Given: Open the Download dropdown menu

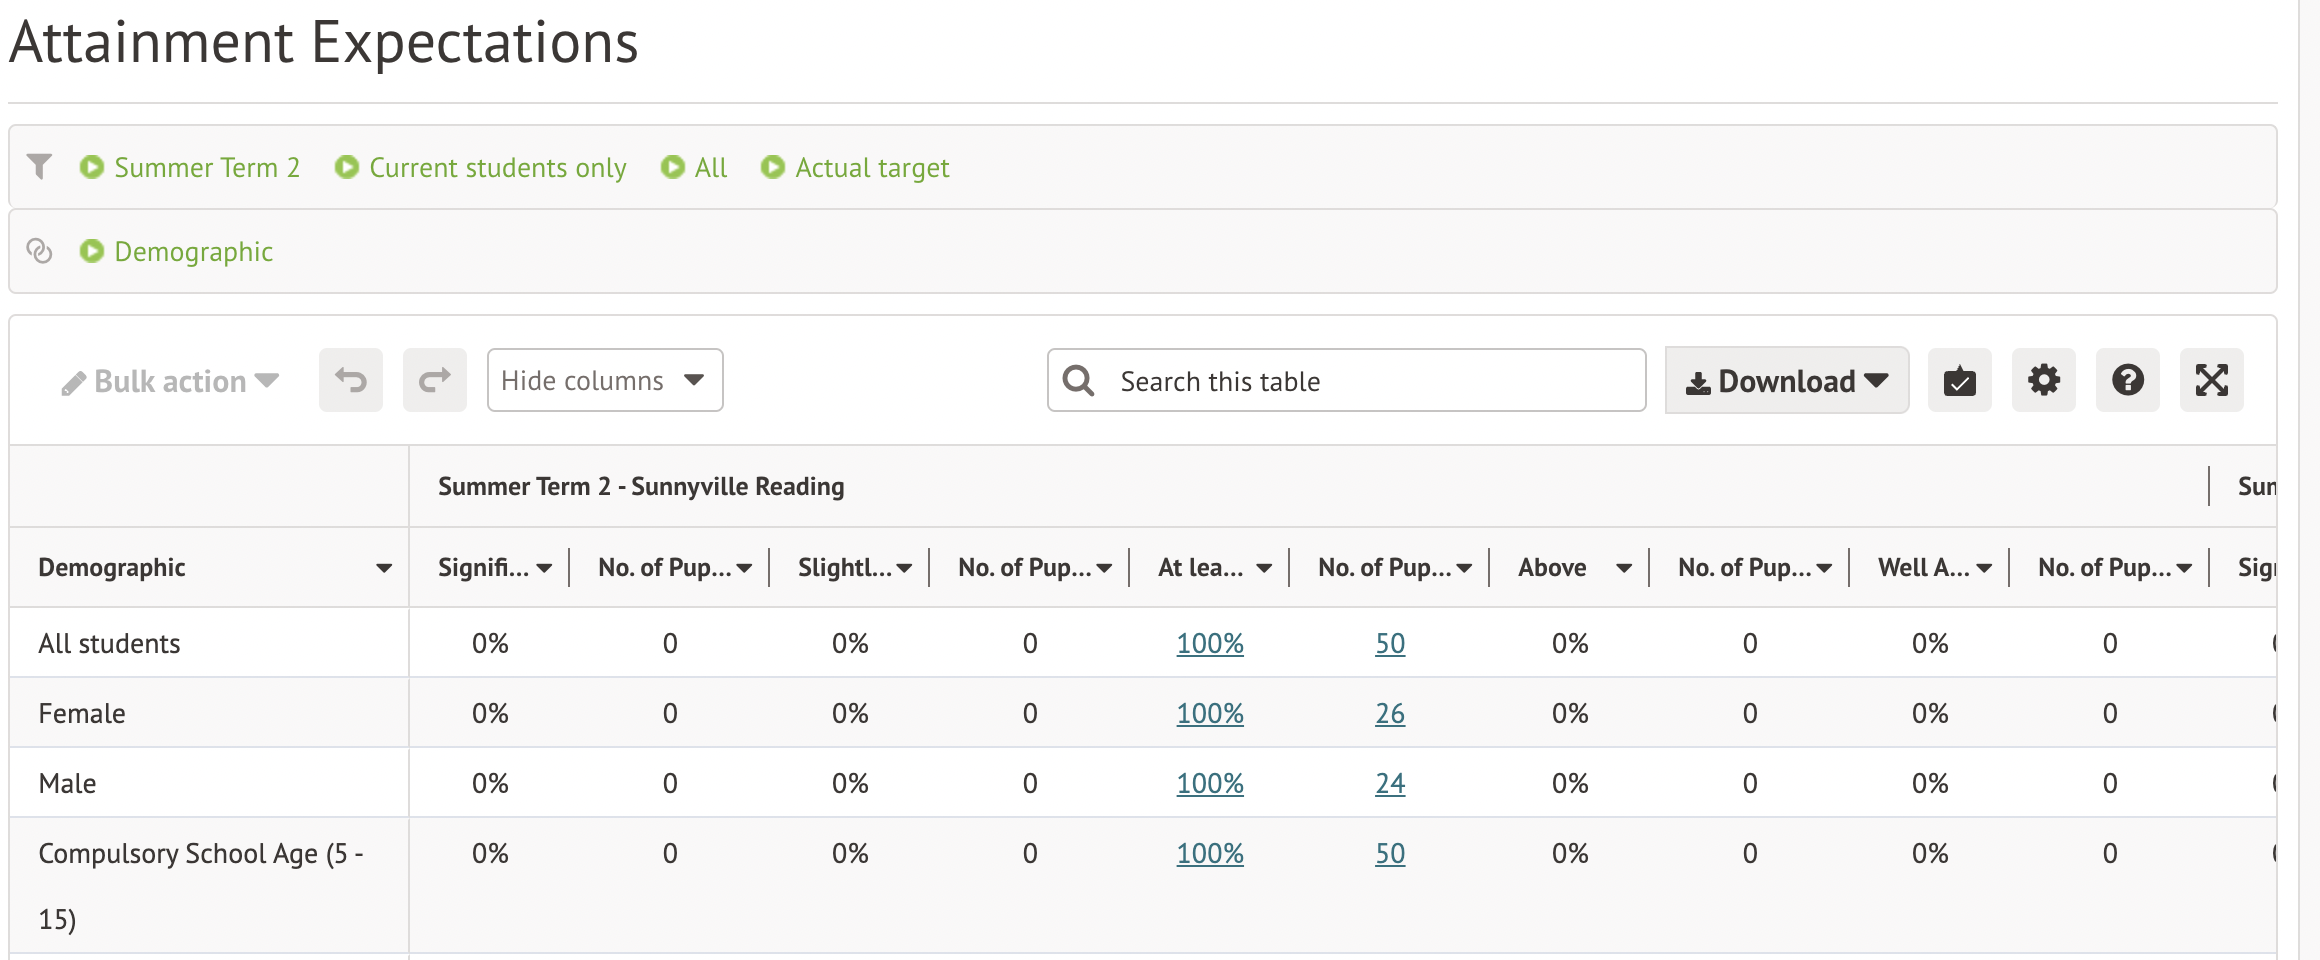Looking at the screenshot, I should tap(1786, 381).
